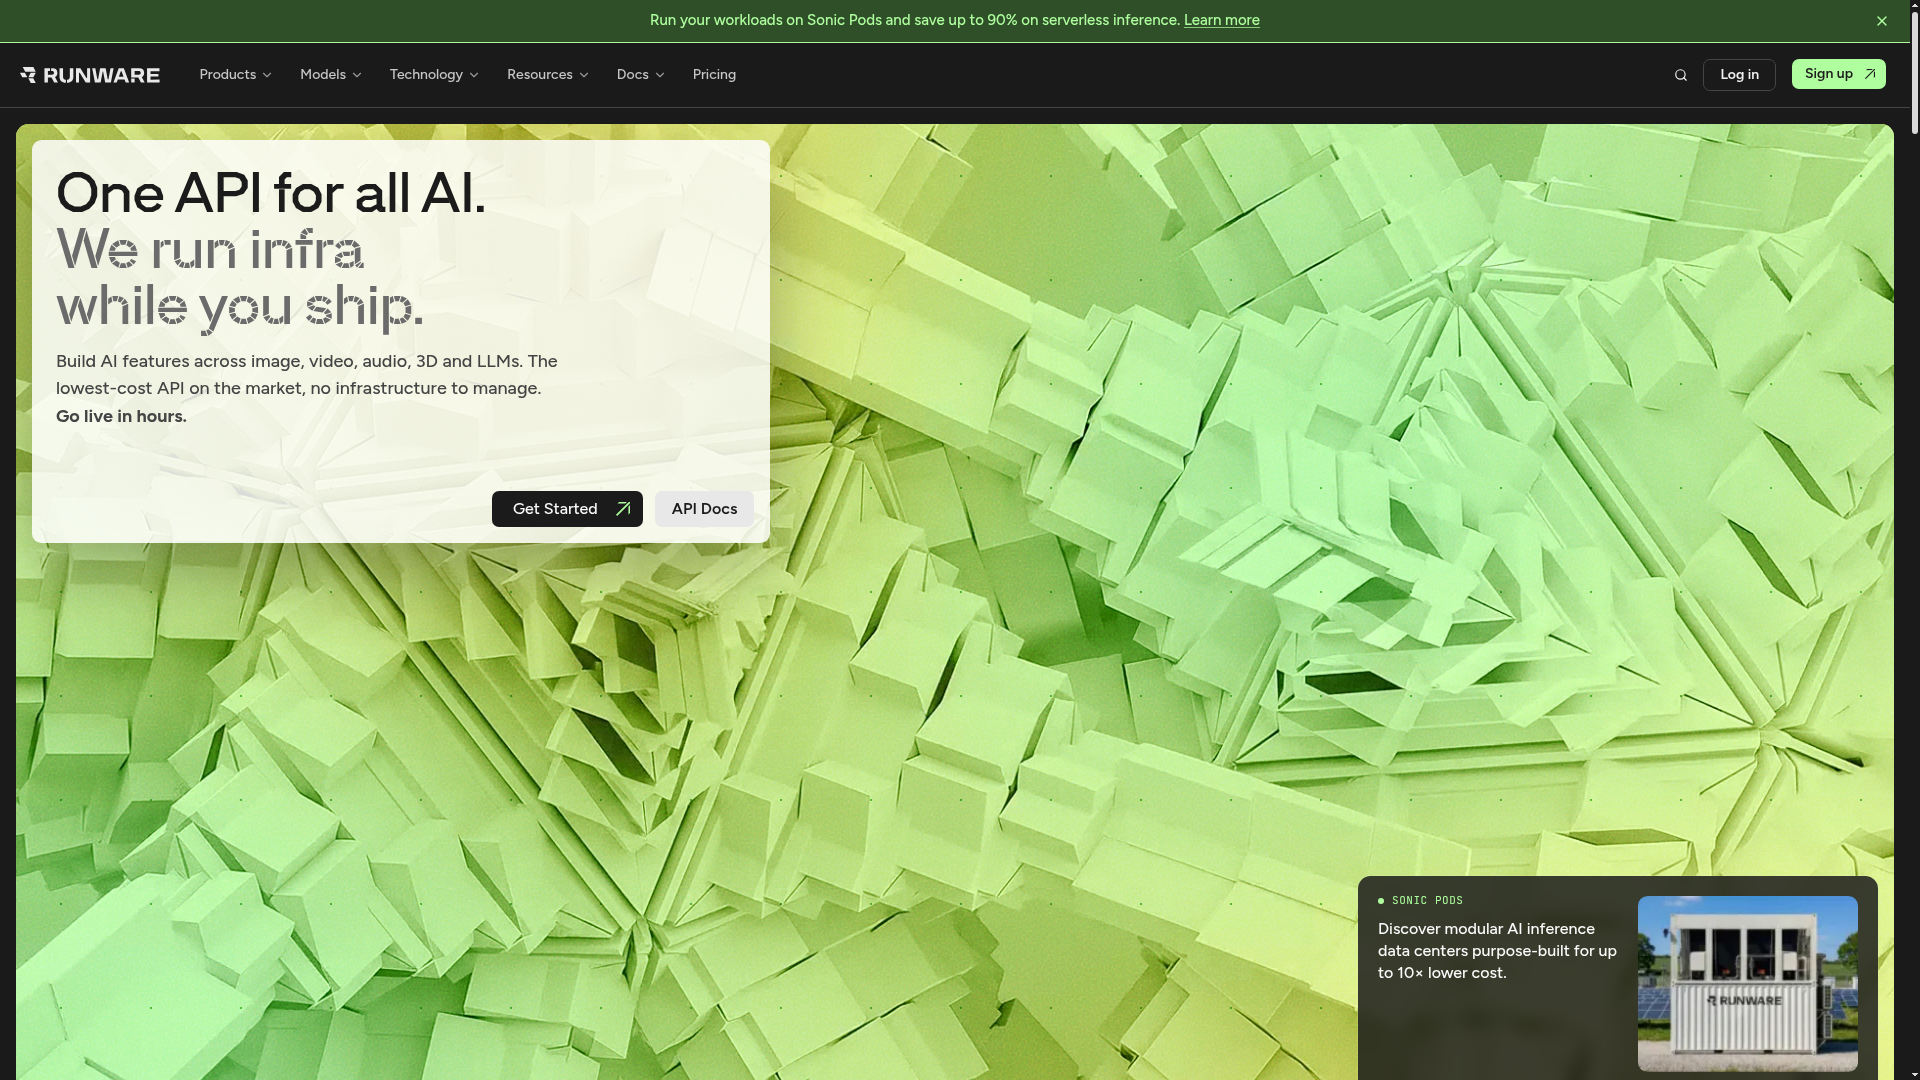Click the Log in button

pyautogui.click(x=1739, y=75)
